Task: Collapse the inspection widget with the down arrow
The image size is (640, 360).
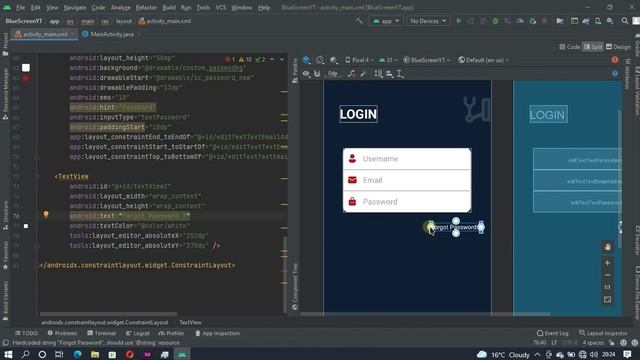Action: (282, 60)
